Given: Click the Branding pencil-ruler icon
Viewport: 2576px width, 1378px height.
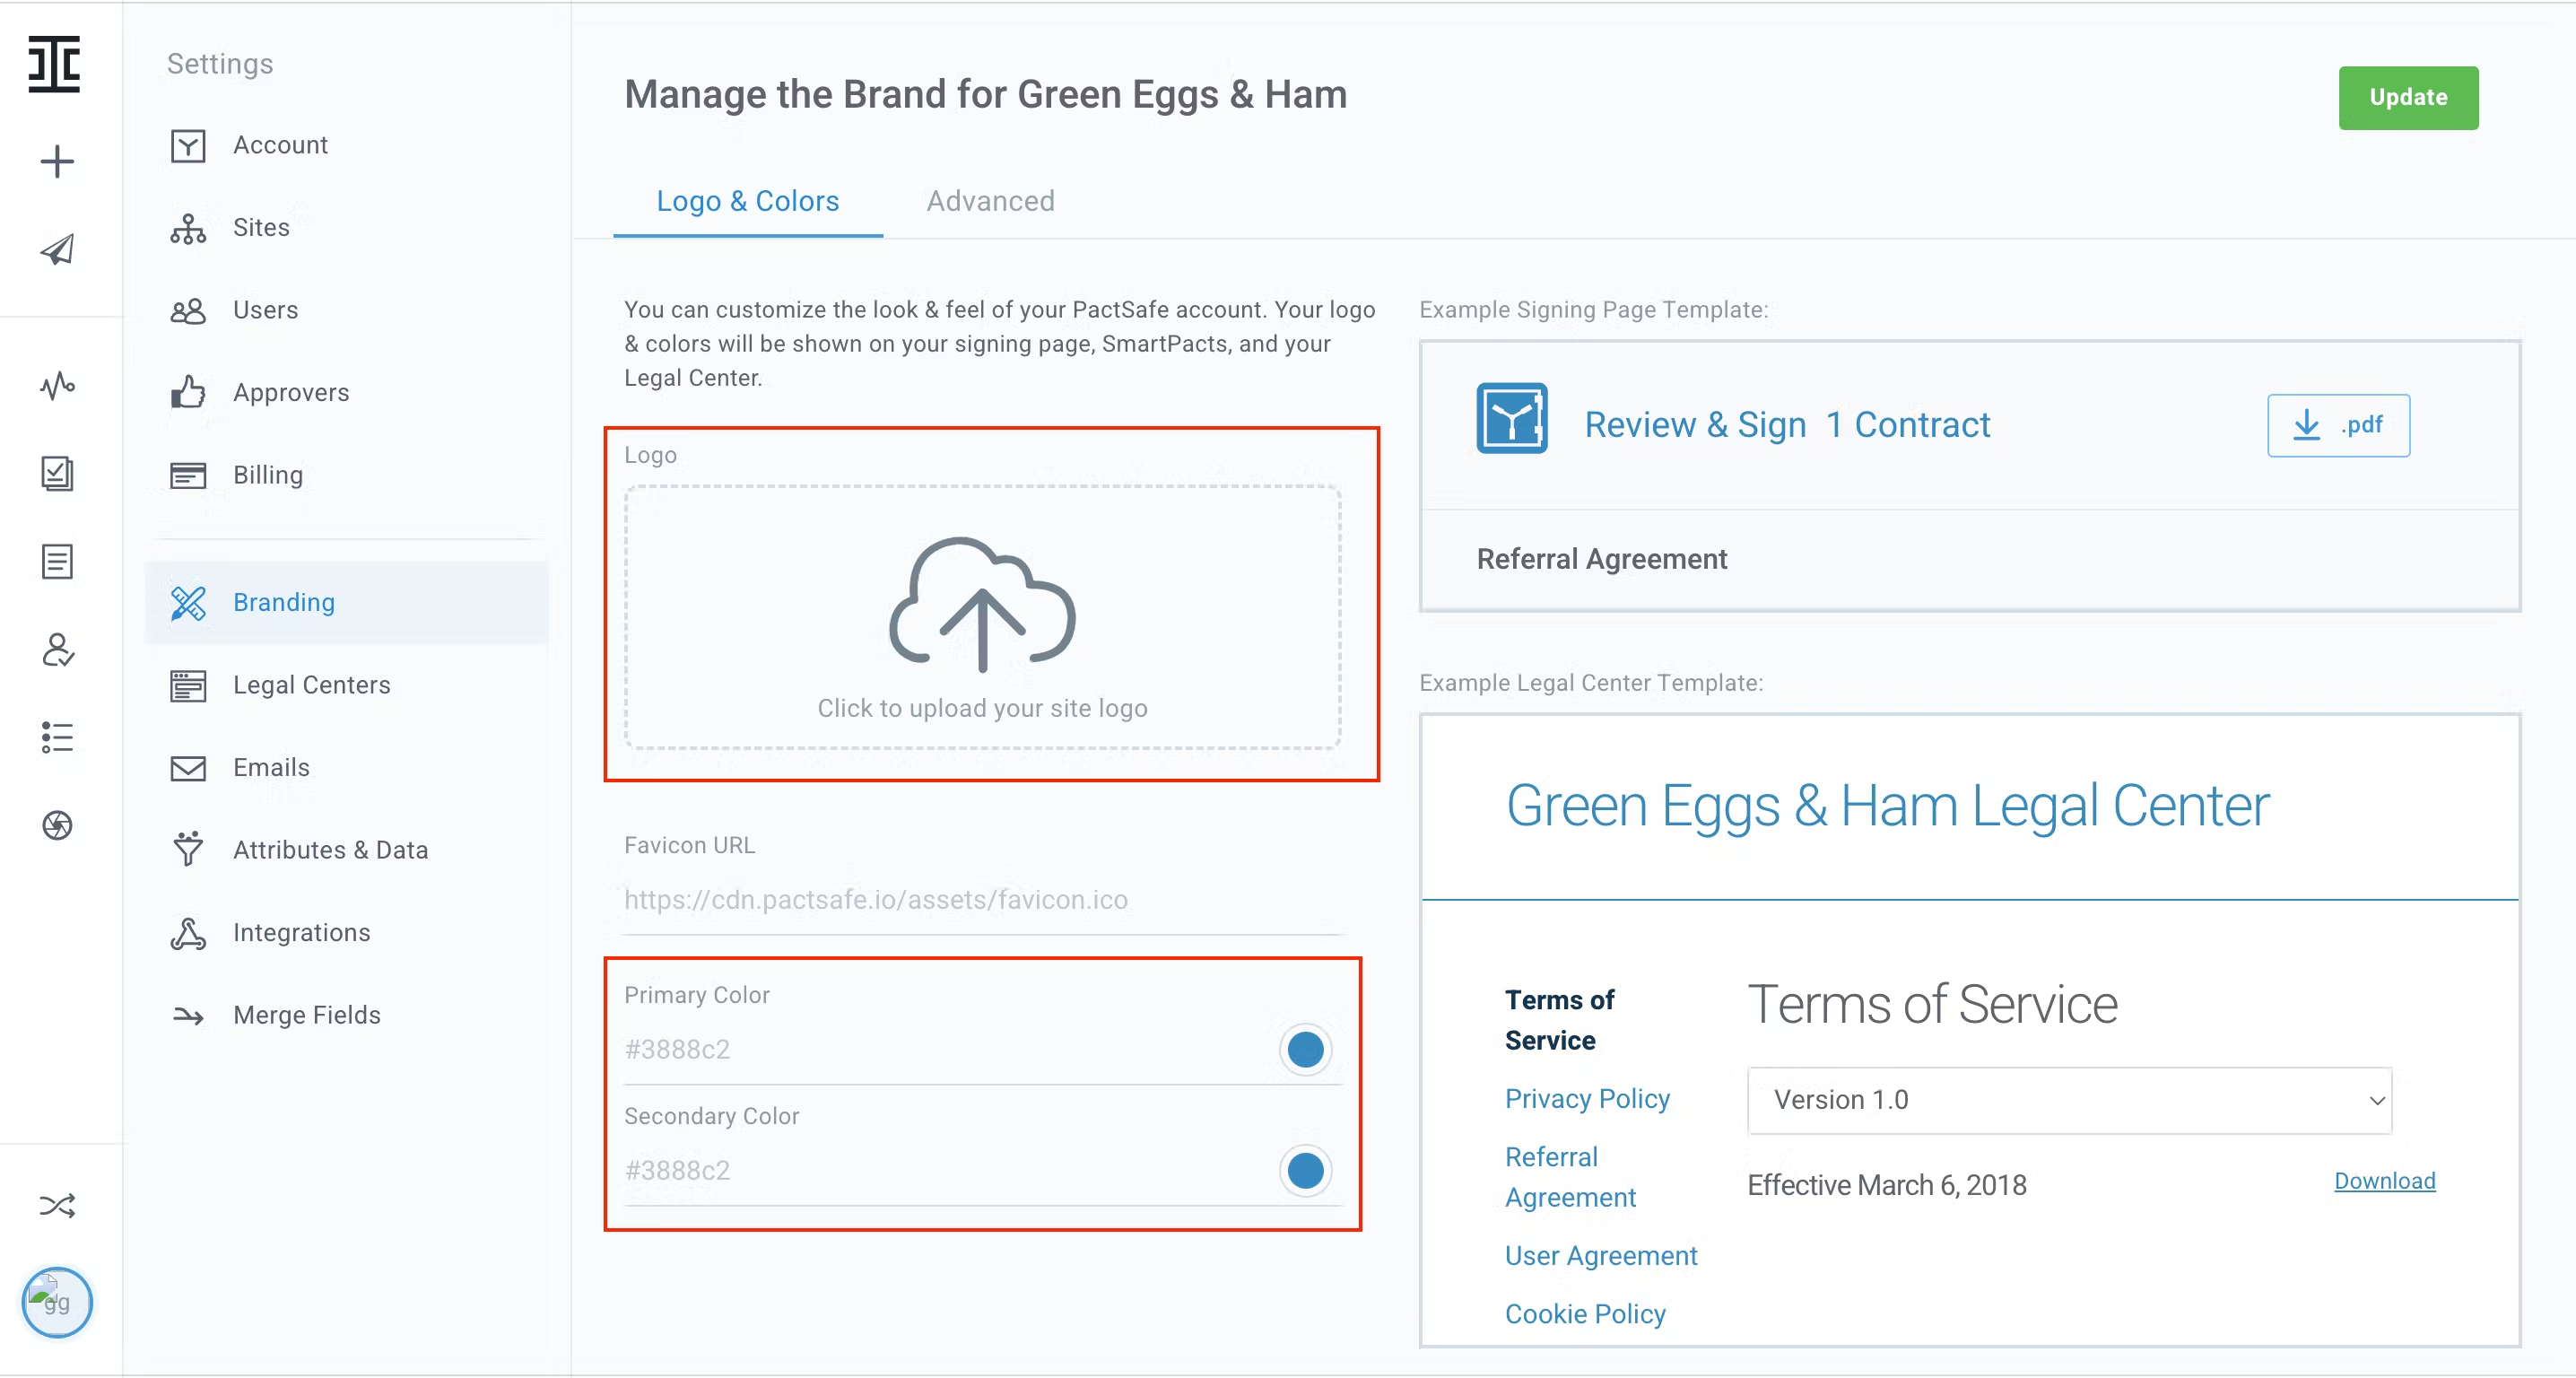Looking at the screenshot, I should 188,603.
